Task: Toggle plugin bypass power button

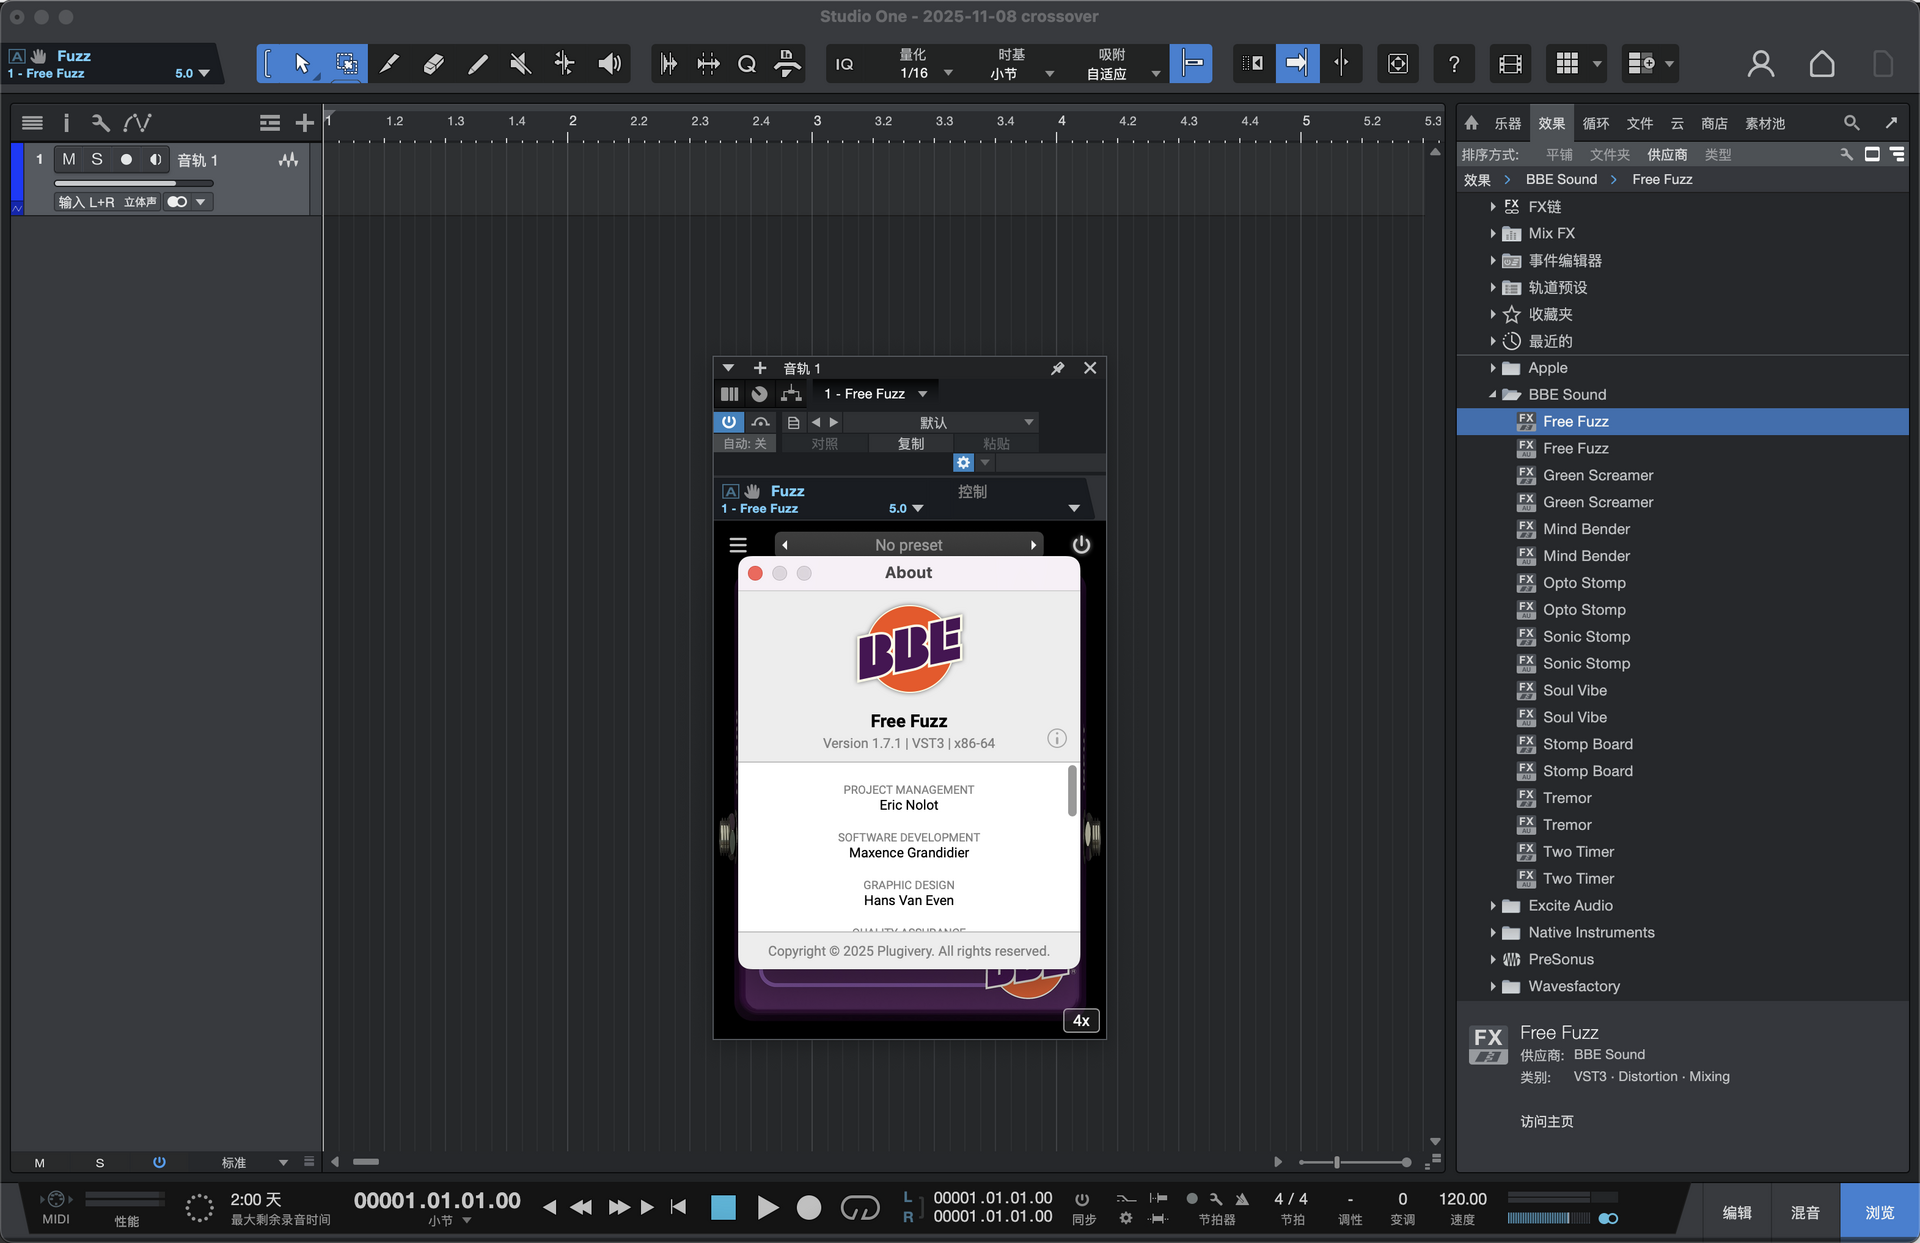Action: click(729, 422)
